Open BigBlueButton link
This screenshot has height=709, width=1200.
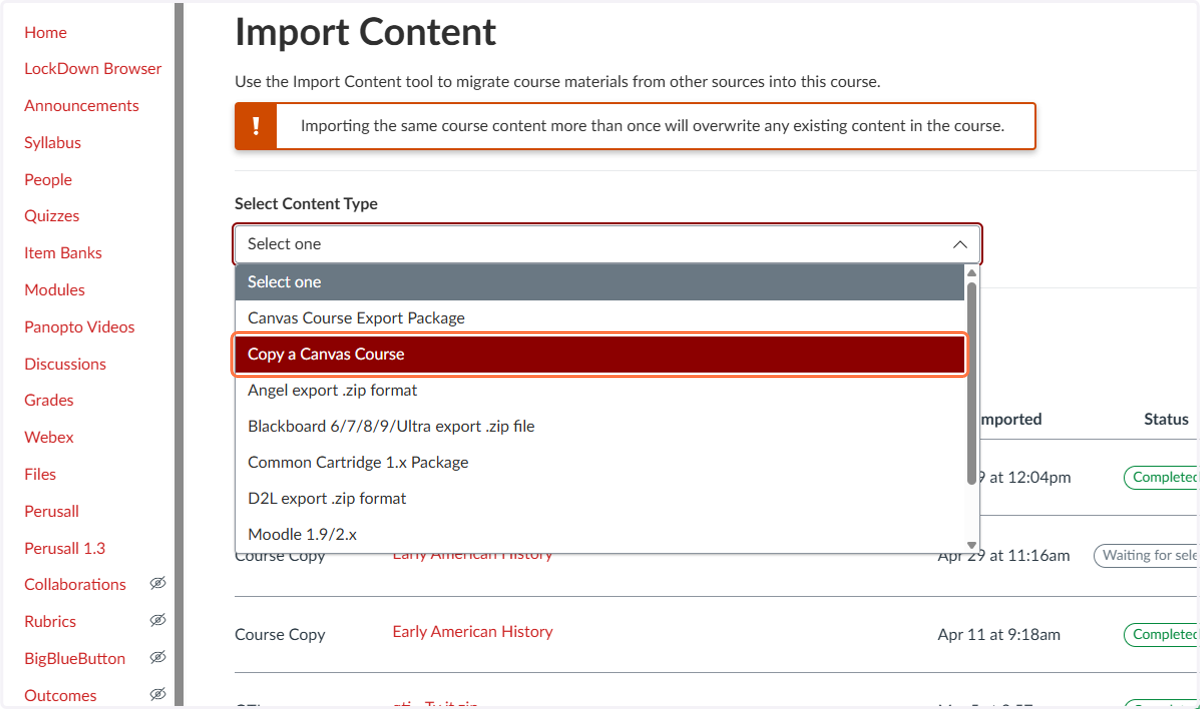tap(75, 658)
